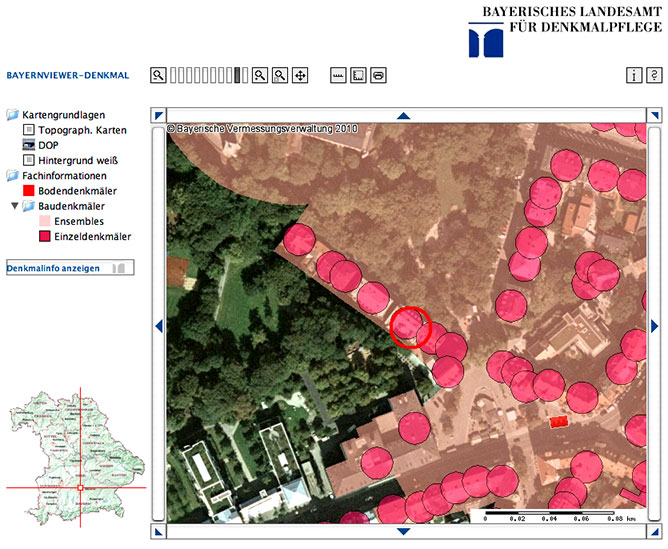Enable the Topograph. Karten layer
Viewport: 668px width, 549px height.
(x=29, y=130)
